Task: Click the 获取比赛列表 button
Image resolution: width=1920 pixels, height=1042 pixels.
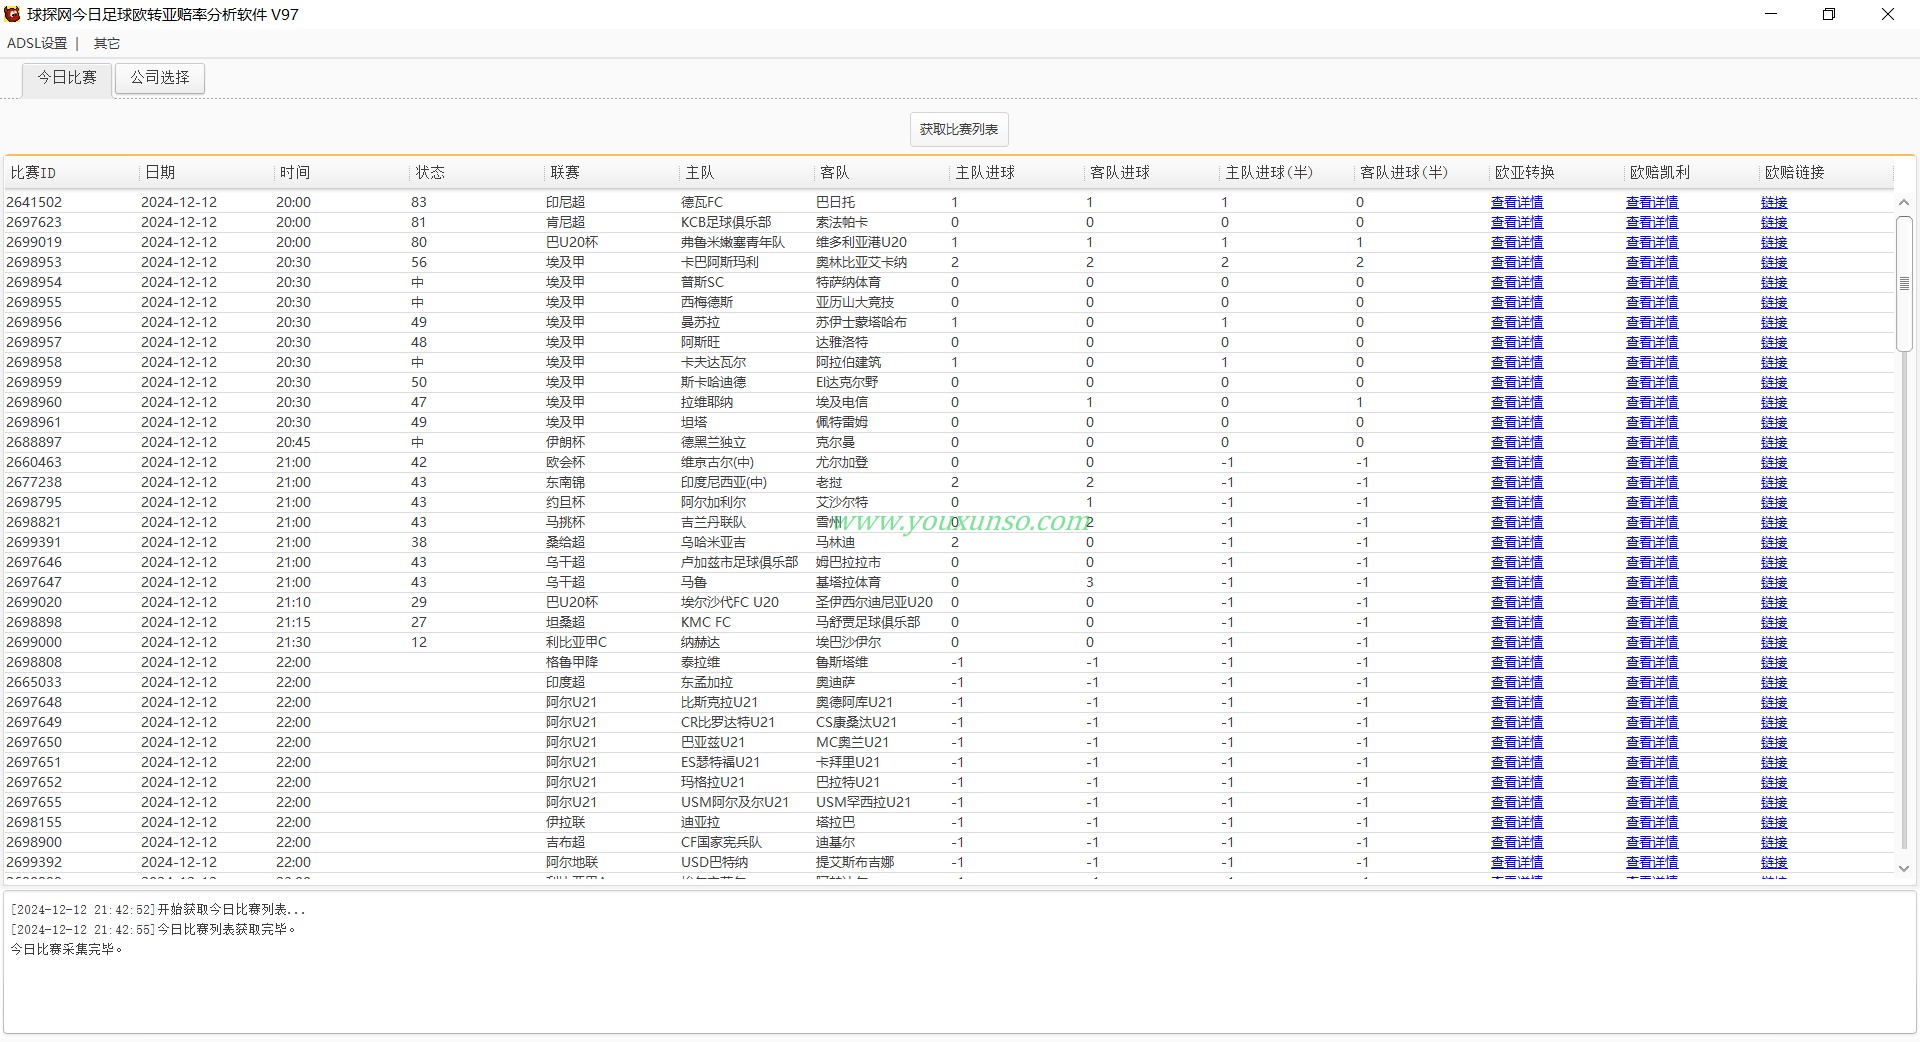Action: point(959,129)
